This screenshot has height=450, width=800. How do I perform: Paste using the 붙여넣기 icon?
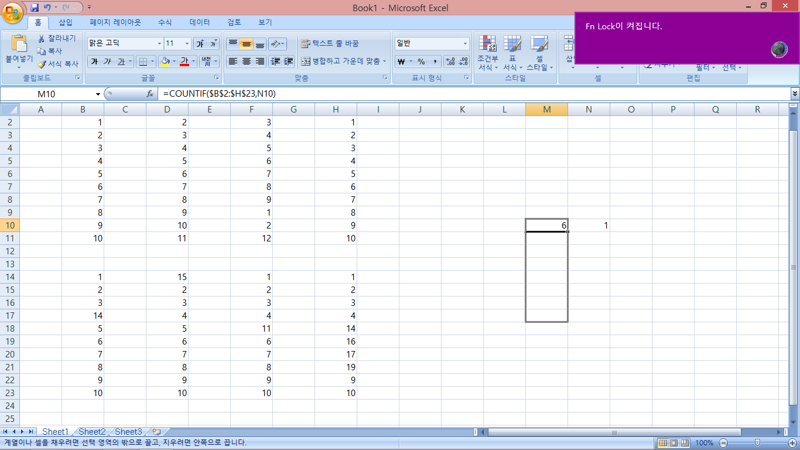pyautogui.click(x=19, y=44)
